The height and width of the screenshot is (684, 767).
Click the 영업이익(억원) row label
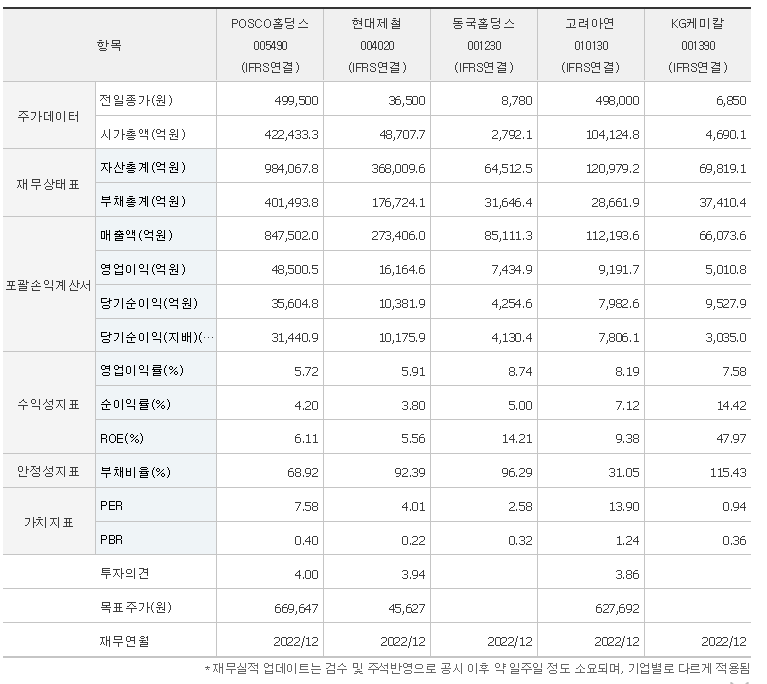[x=143, y=269]
